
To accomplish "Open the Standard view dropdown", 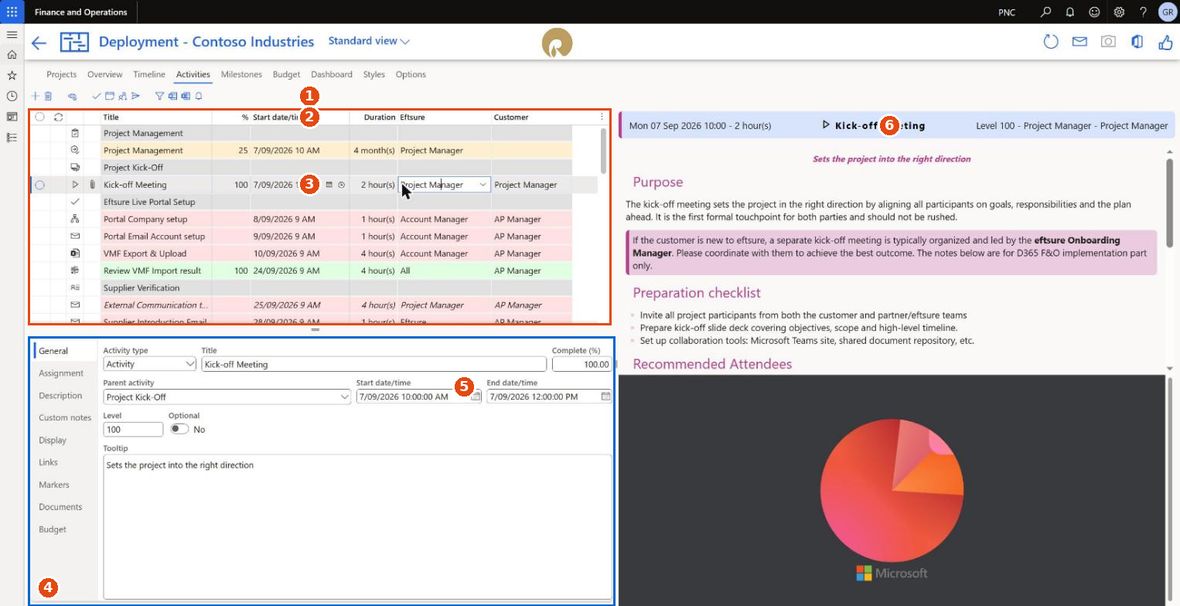I will 369,41.
